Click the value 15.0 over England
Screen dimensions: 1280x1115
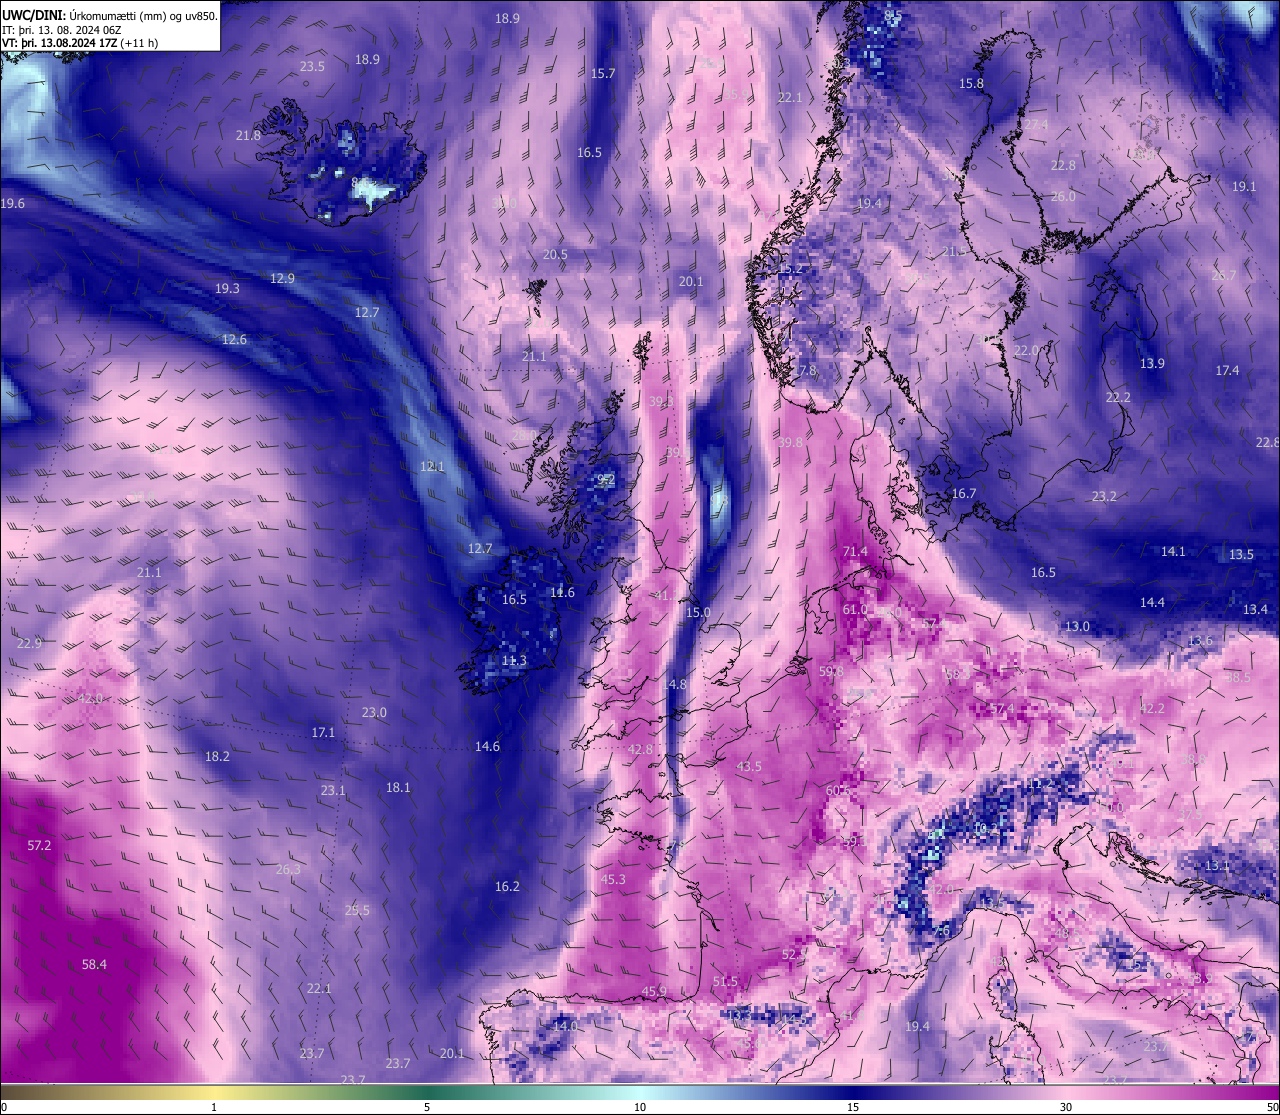click(x=698, y=612)
